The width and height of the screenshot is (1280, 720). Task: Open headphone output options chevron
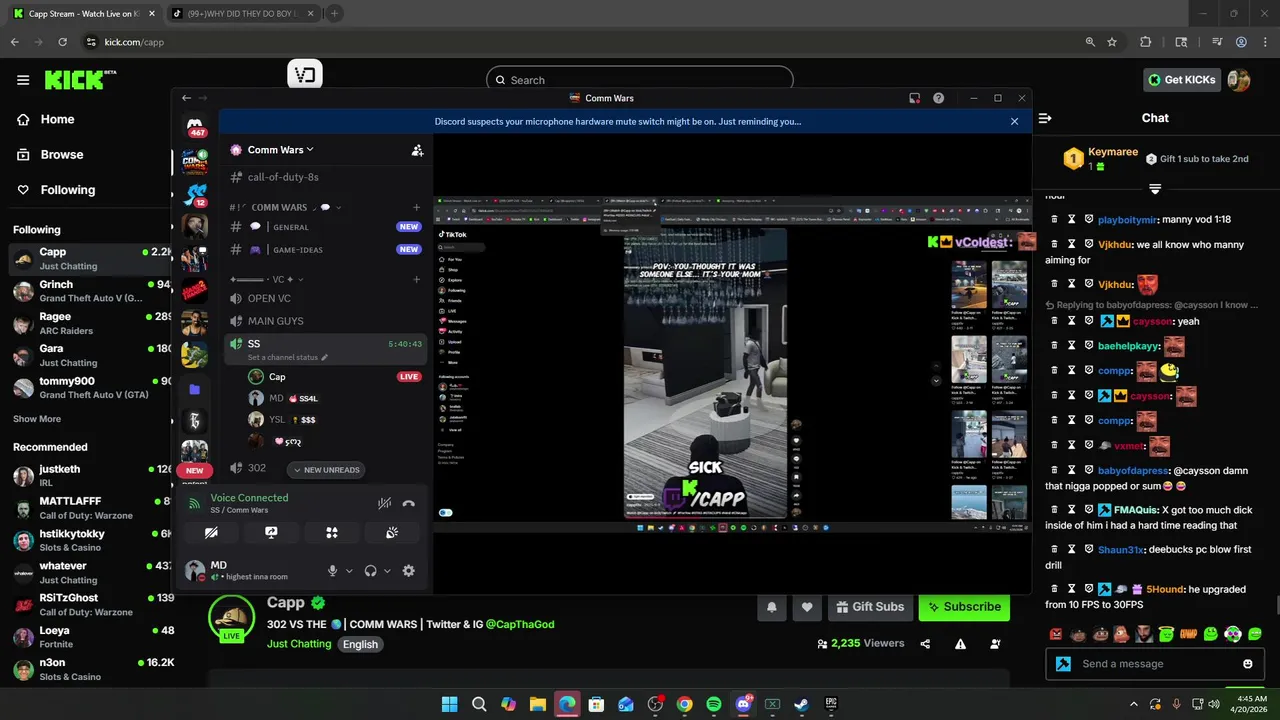[x=387, y=571]
